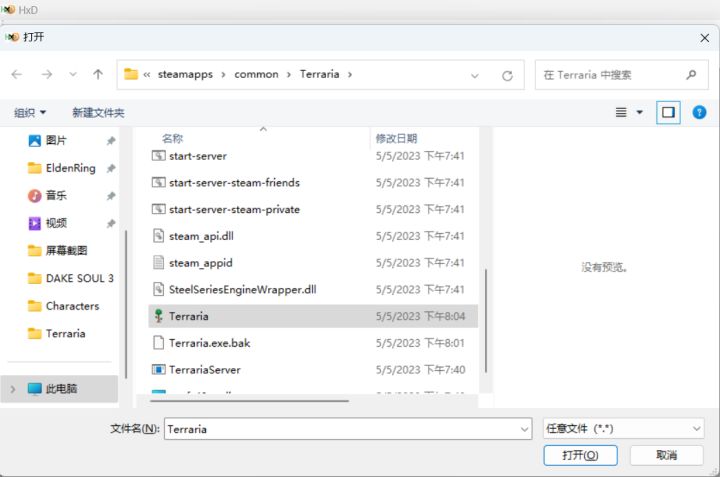Open the 组织 menu
The width and height of the screenshot is (720, 477).
[x=30, y=112]
